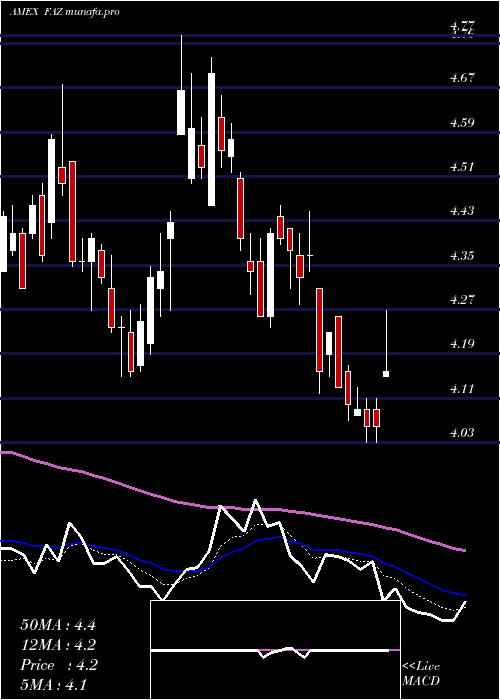Viewport: 500px width, 700px height.
Task: Click the 4.27 price axis label
Action: pos(462,300)
